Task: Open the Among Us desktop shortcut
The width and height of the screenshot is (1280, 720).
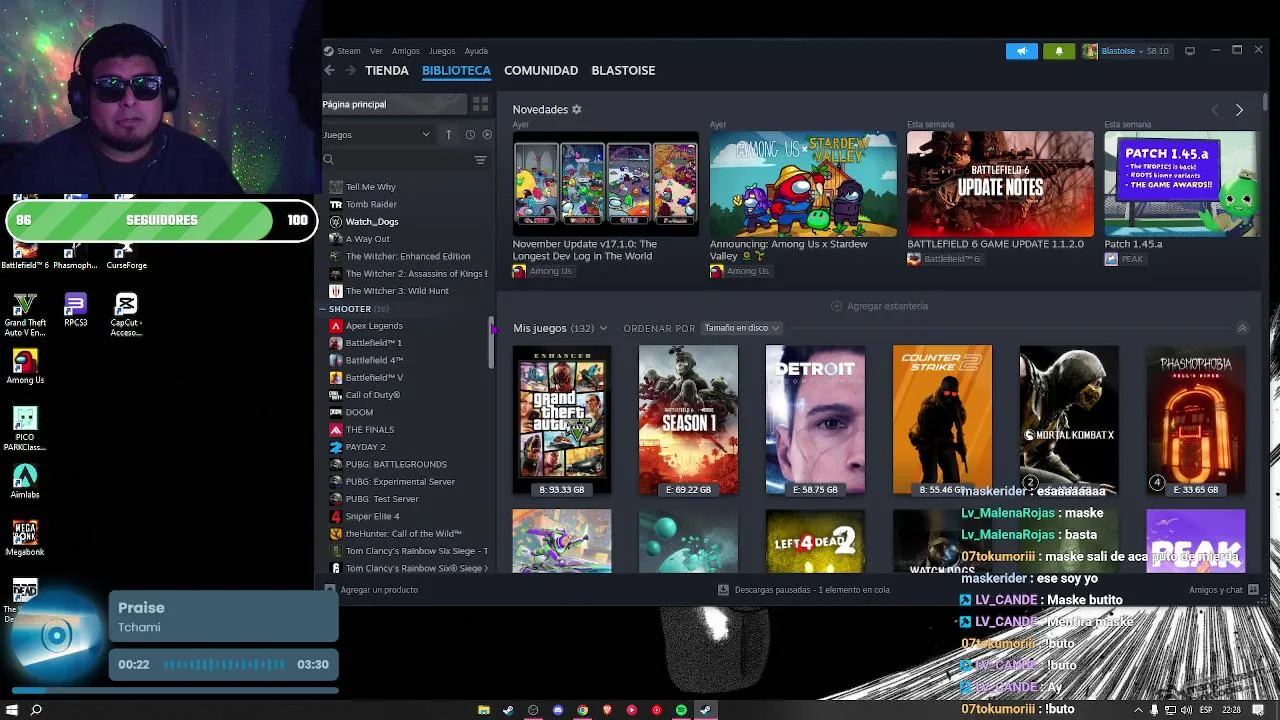Action: tap(25, 366)
